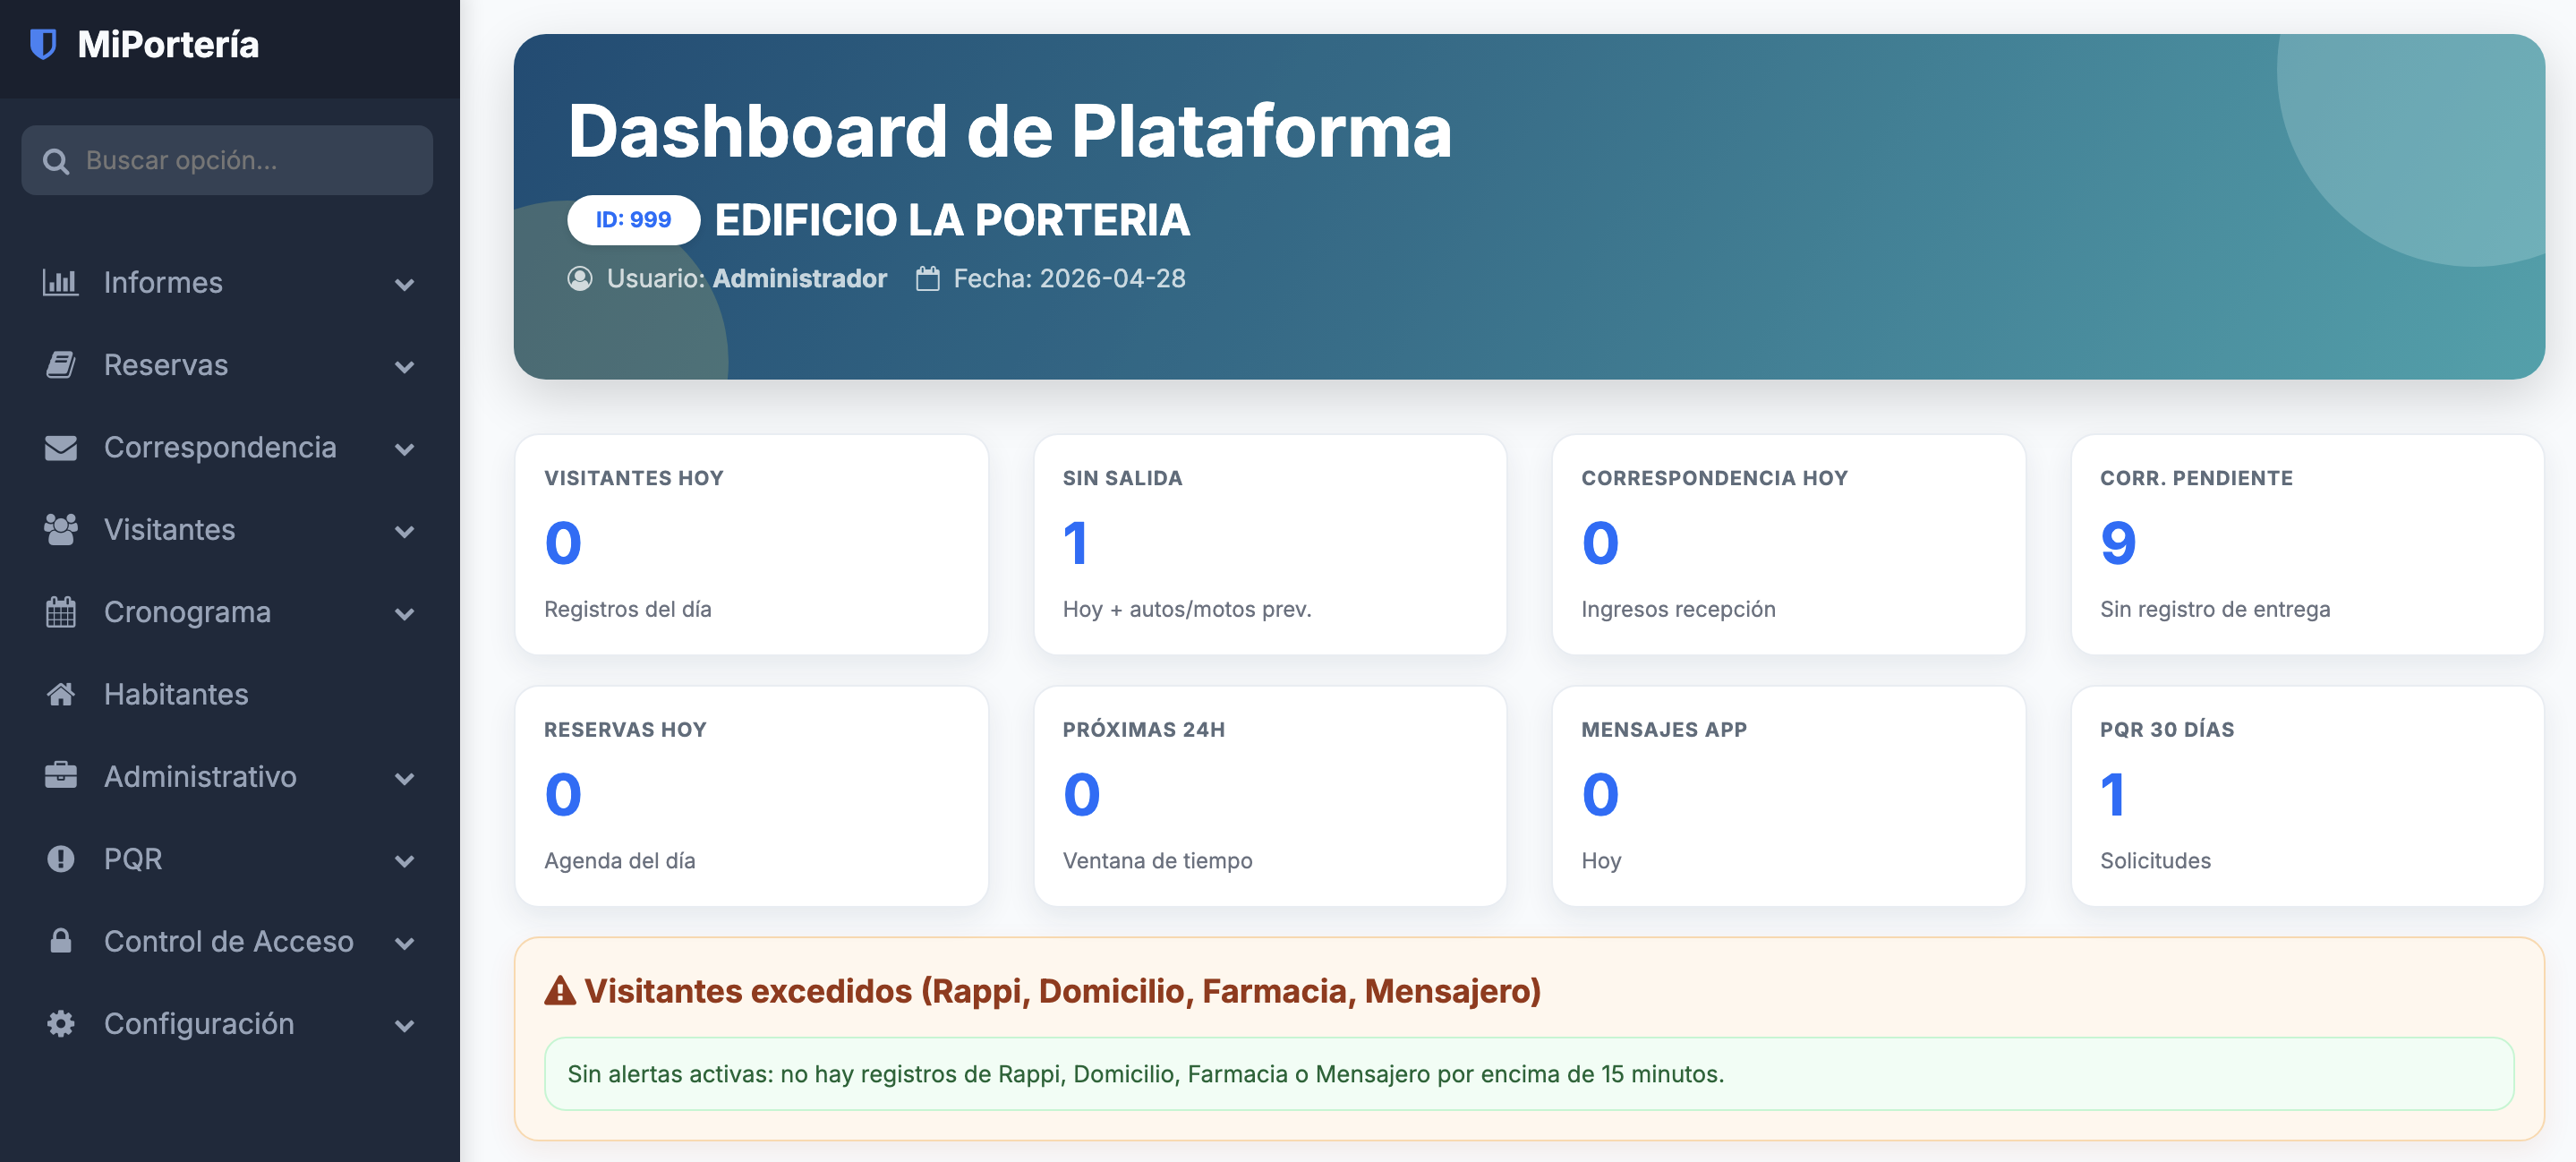The height and width of the screenshot is (1162, 2576).
Task: Click the PQR menu label
Action: (133, 859)
